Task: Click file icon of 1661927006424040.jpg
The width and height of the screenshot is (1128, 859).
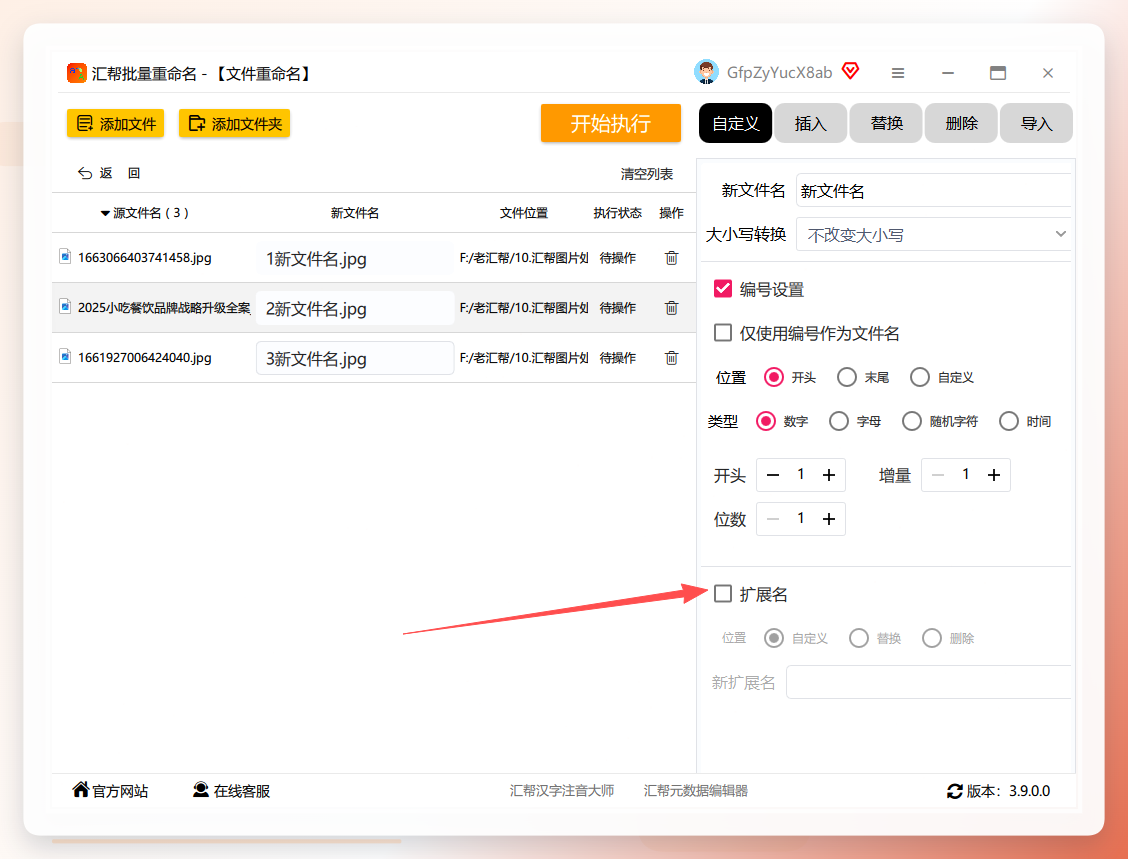Action: pyautogui.click(x=65, y=356)
